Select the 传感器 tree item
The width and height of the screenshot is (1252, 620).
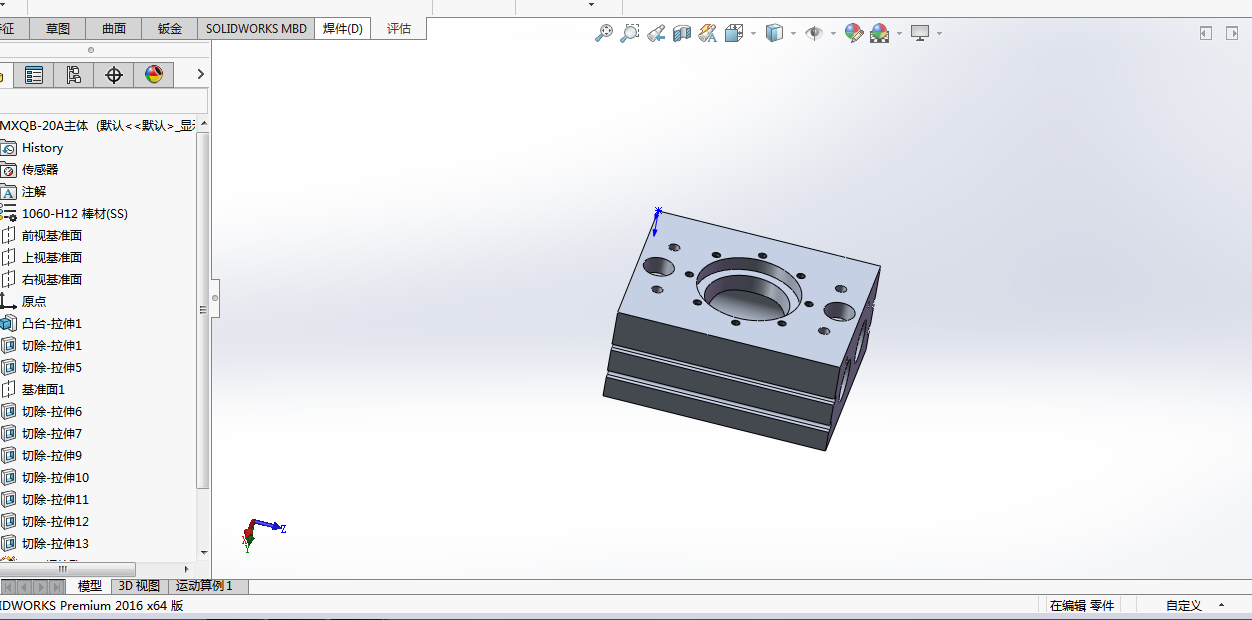click(40, 170)
